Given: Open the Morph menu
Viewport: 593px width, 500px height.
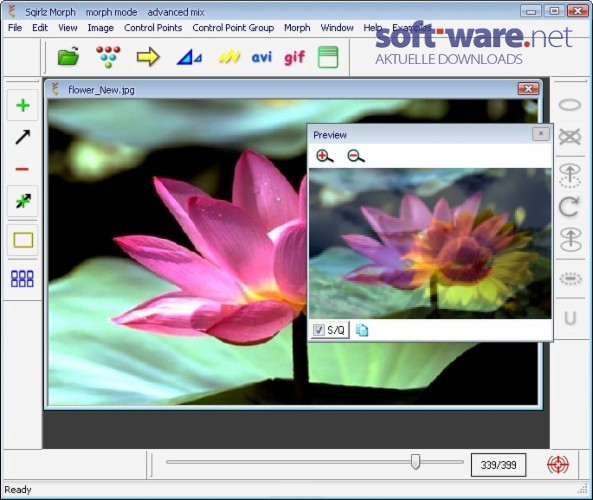Looking at the screenshot, I should point(297,28).
